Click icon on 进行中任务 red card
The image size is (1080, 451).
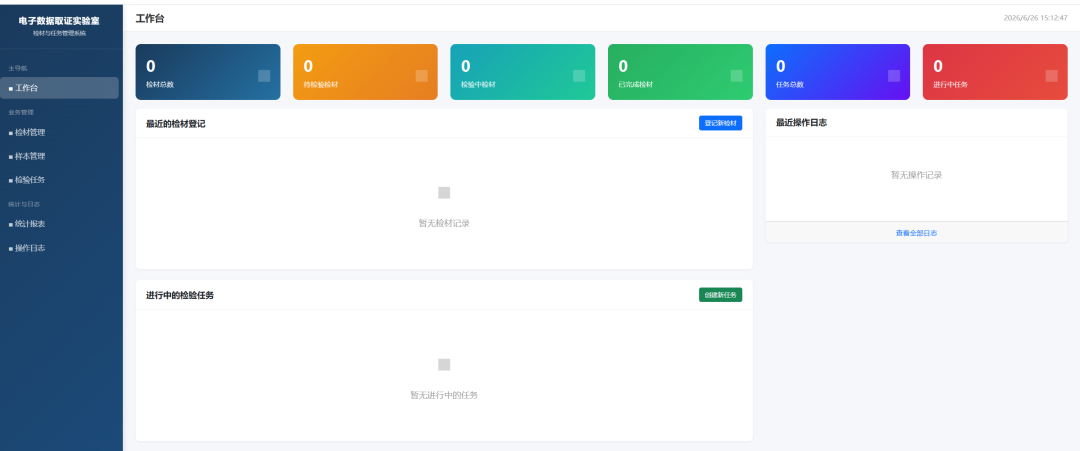[1051, 76]
